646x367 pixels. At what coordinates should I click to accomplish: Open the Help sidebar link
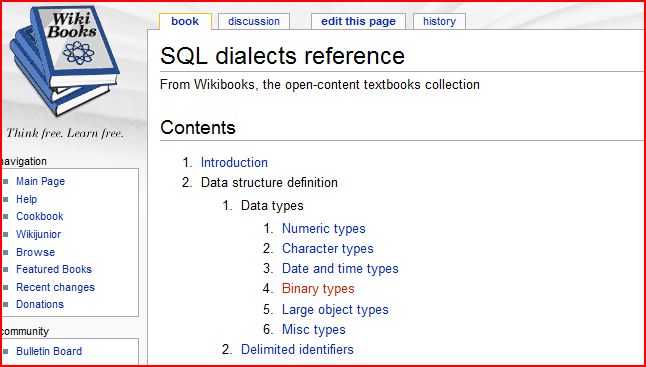pos(26,199)
